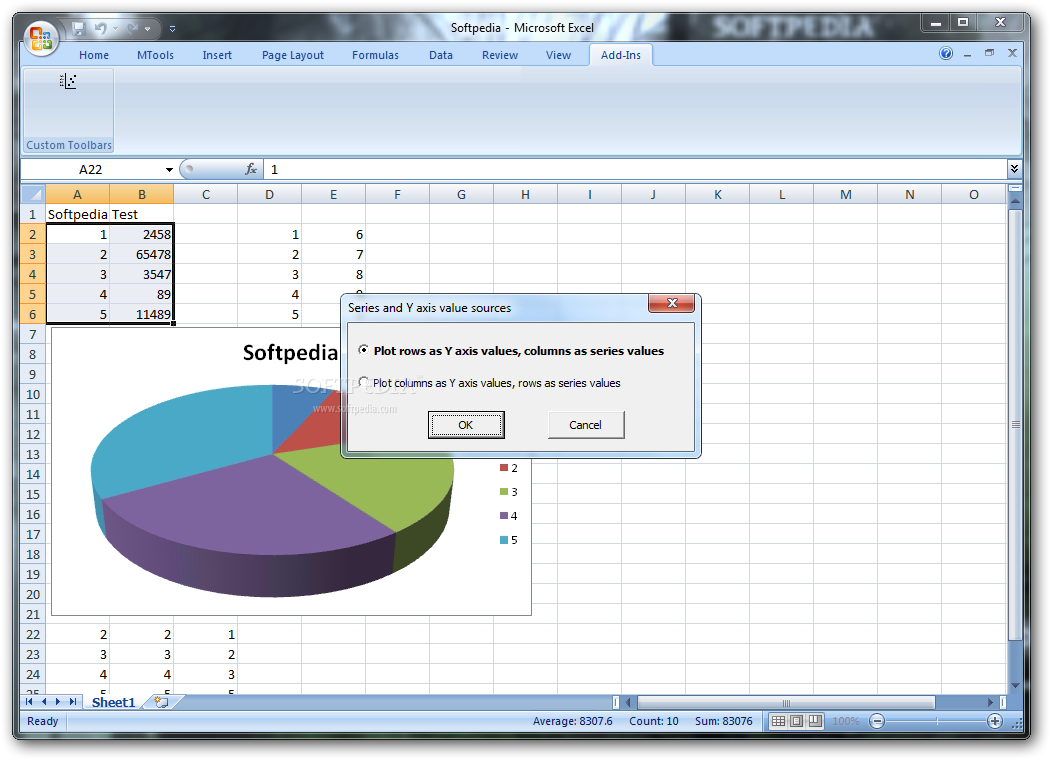Click the custom toolbar chart icon in Add-Ins

(x=68, y=82)
